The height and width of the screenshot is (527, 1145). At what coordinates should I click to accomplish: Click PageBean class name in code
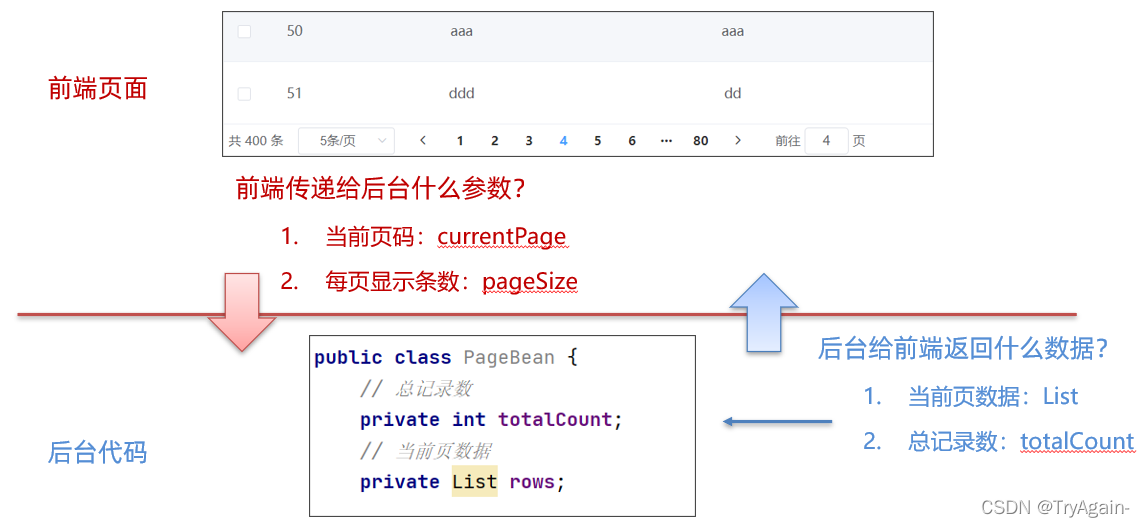(x=509, y=358)
